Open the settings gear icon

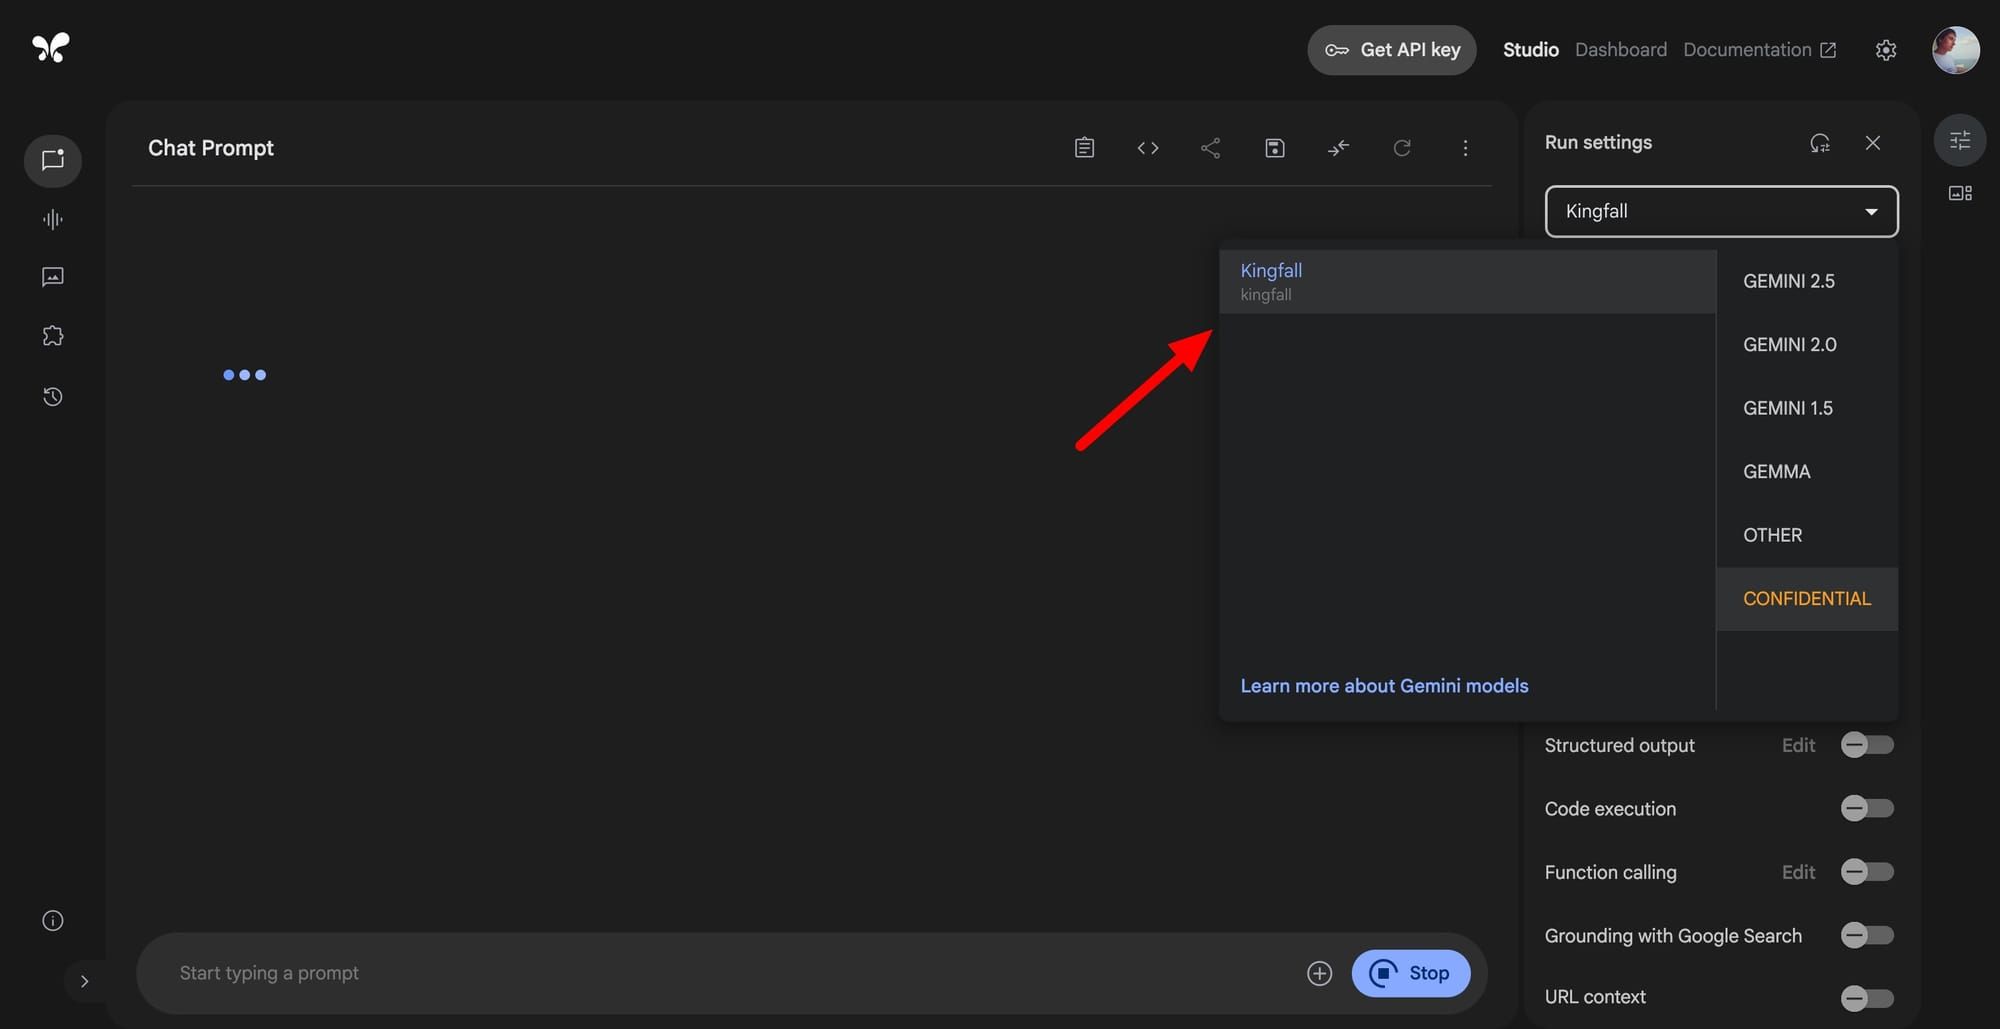pos(1886,49)
